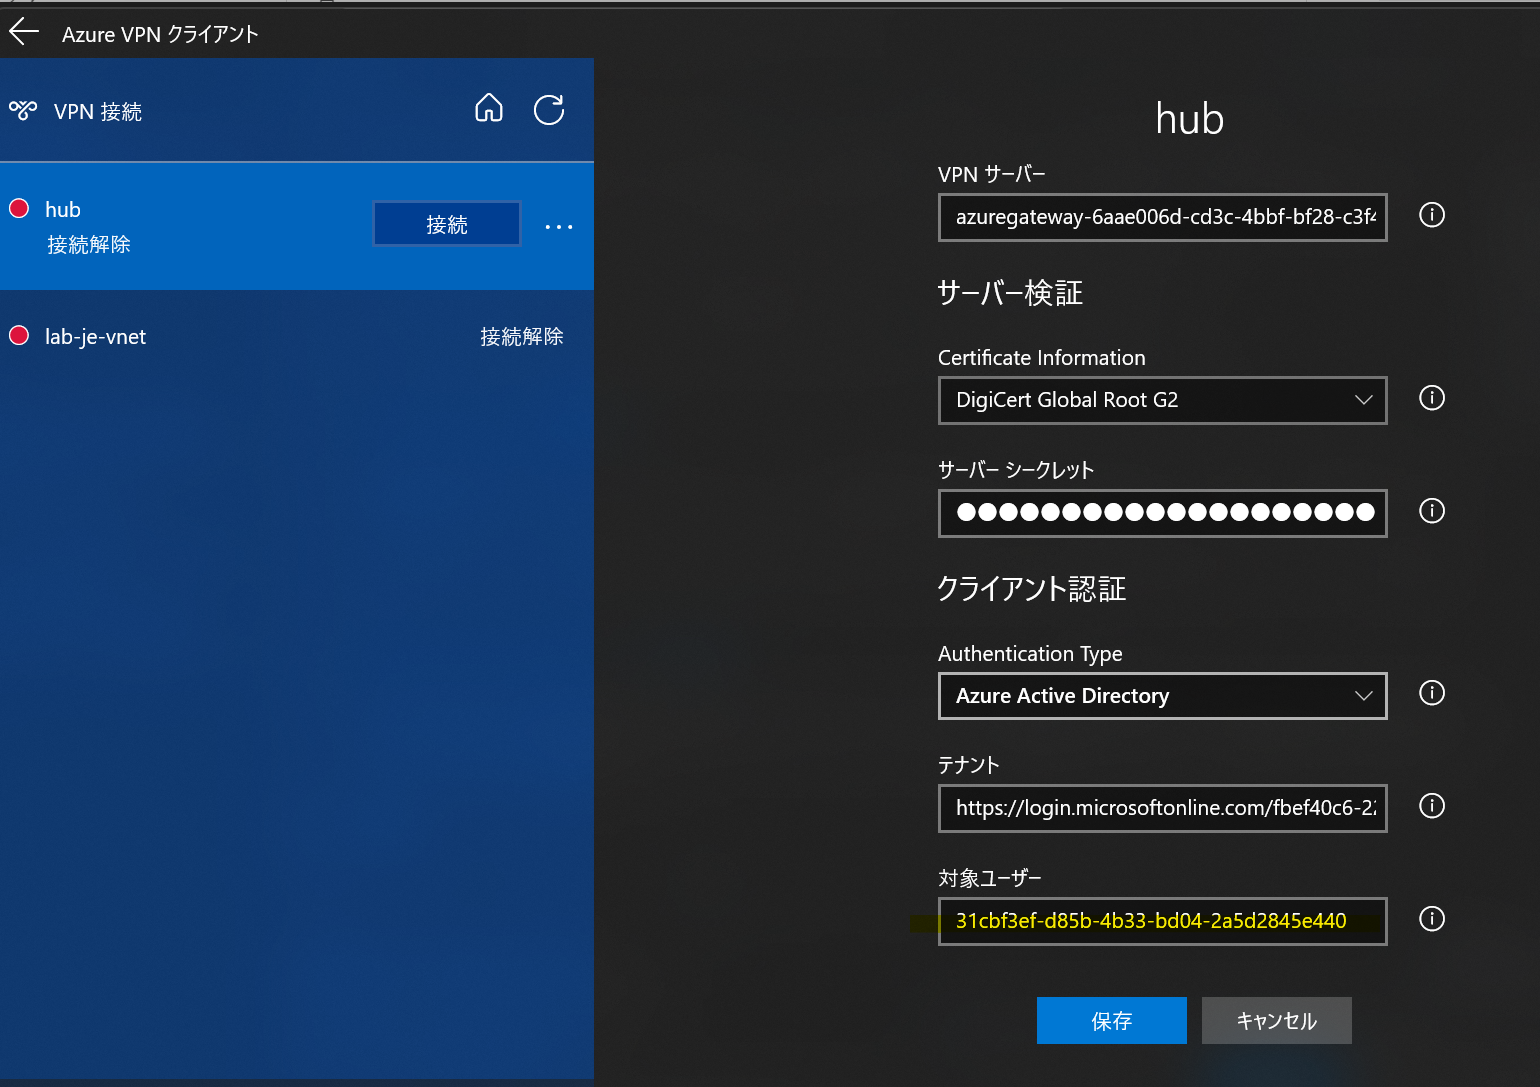Click the 保存 save button
Viewport: 1540px width, 1087px height.
pos(1112,1020)
